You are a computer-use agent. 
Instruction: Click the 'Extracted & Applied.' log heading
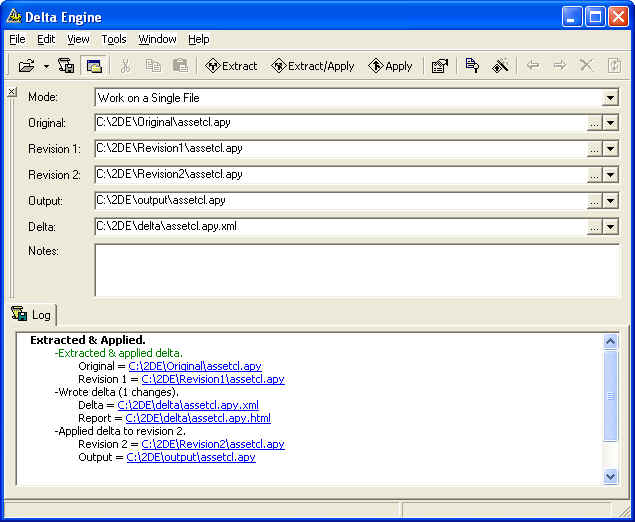[x=88, y=340]
